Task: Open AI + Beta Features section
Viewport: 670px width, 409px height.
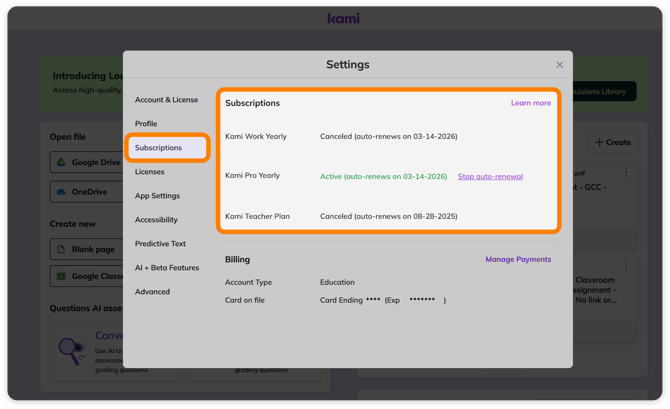Action: 167,268
